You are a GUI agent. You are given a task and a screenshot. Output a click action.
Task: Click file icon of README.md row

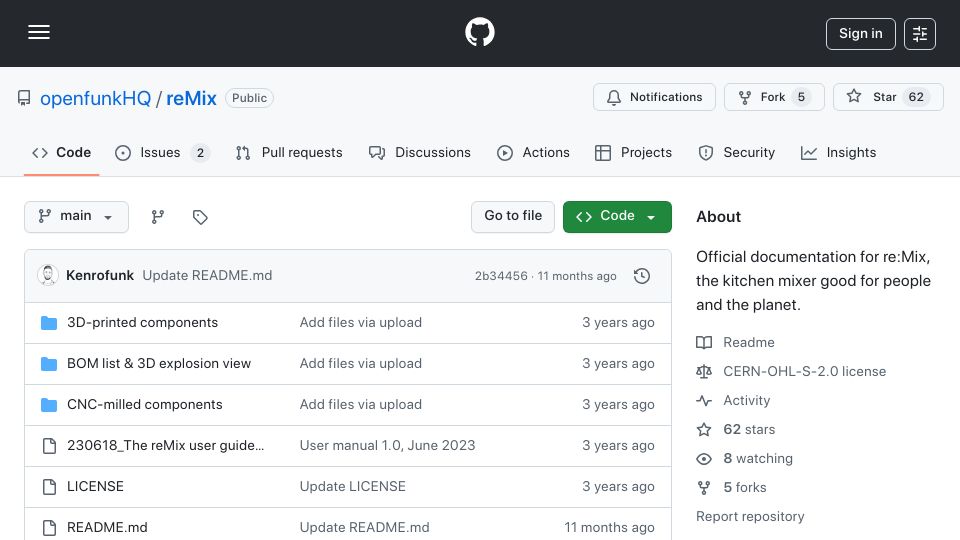49,528
